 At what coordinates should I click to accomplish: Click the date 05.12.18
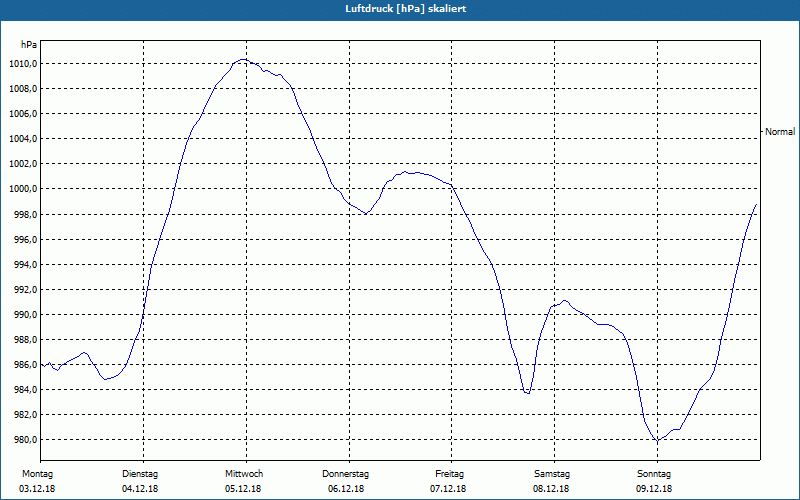[x=243, y=489]
